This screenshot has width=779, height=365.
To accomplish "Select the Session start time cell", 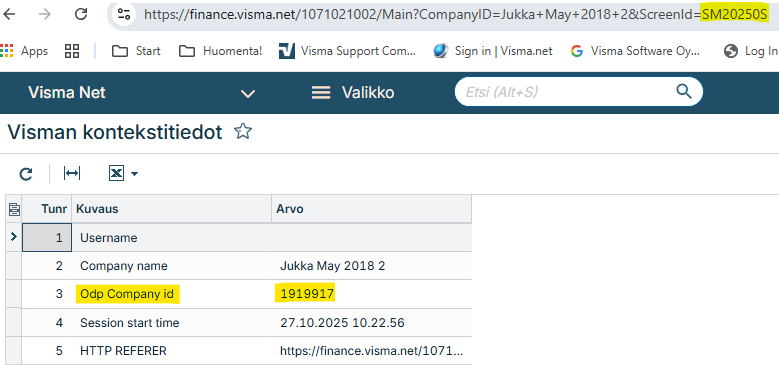I will tap(172, 323).
